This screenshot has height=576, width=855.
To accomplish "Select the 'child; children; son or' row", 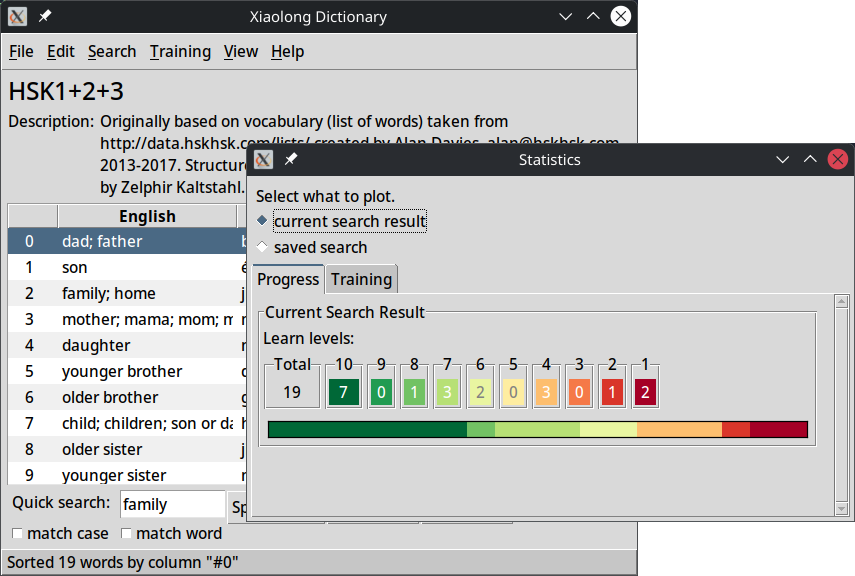I will pyautogui.click(x=127, y=423).
